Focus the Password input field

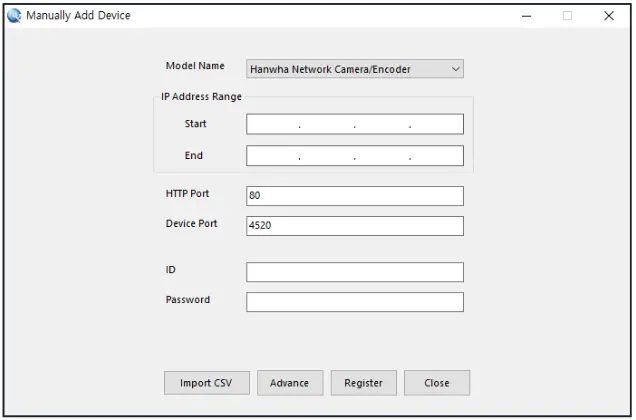tap(355, 302)
